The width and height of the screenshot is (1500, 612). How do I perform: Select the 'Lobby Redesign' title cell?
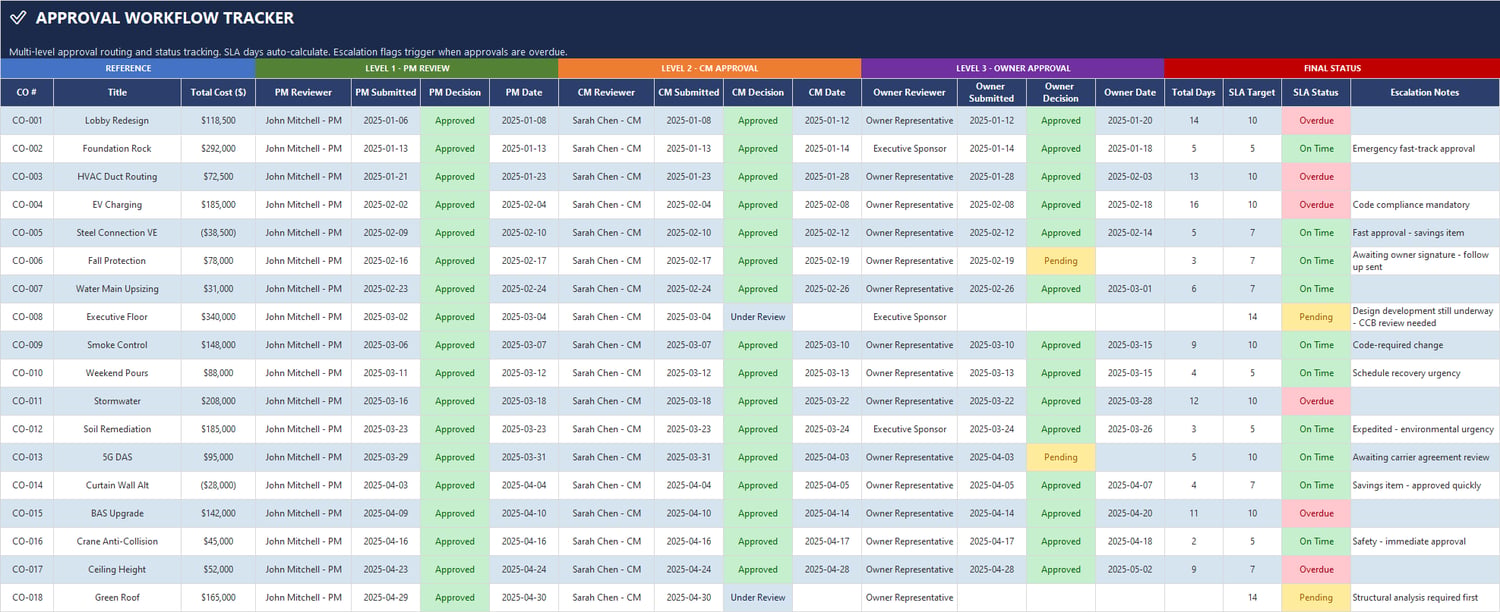[118, 120]
